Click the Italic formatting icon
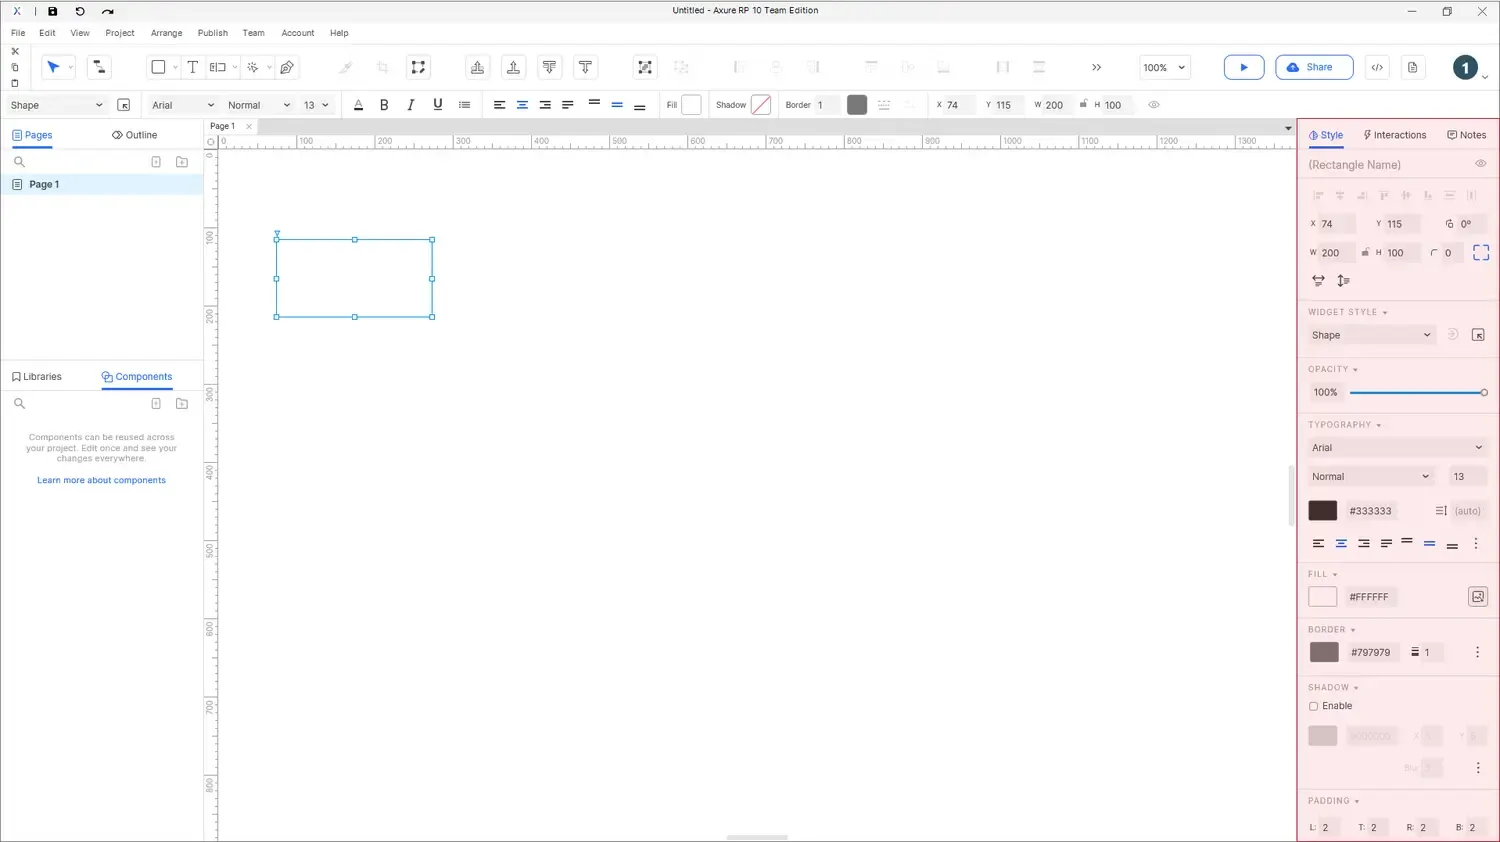Image resolution: width=1500 pixels, height=842 pixels. tap(411, 105)
